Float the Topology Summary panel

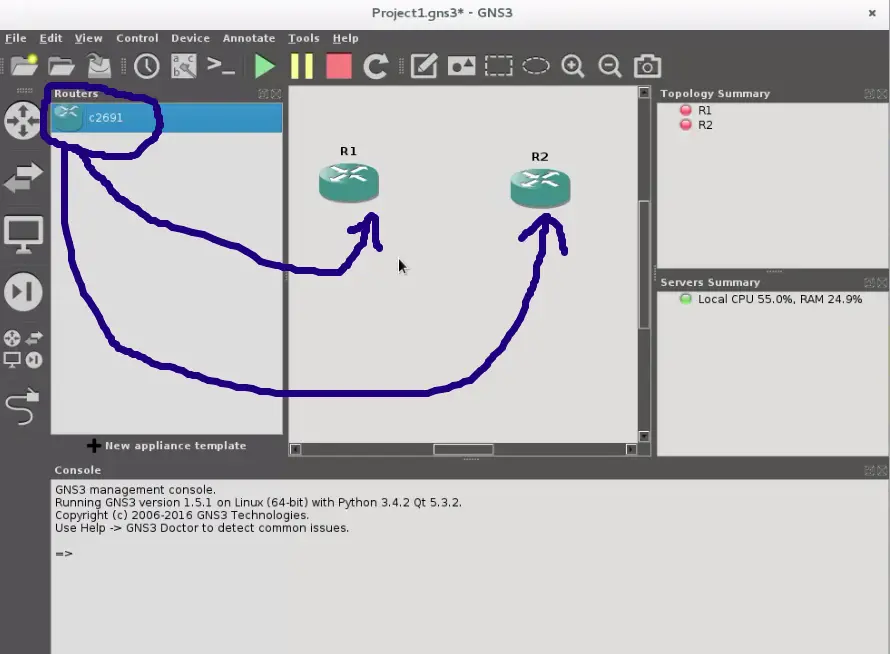(x=870, y=94)
